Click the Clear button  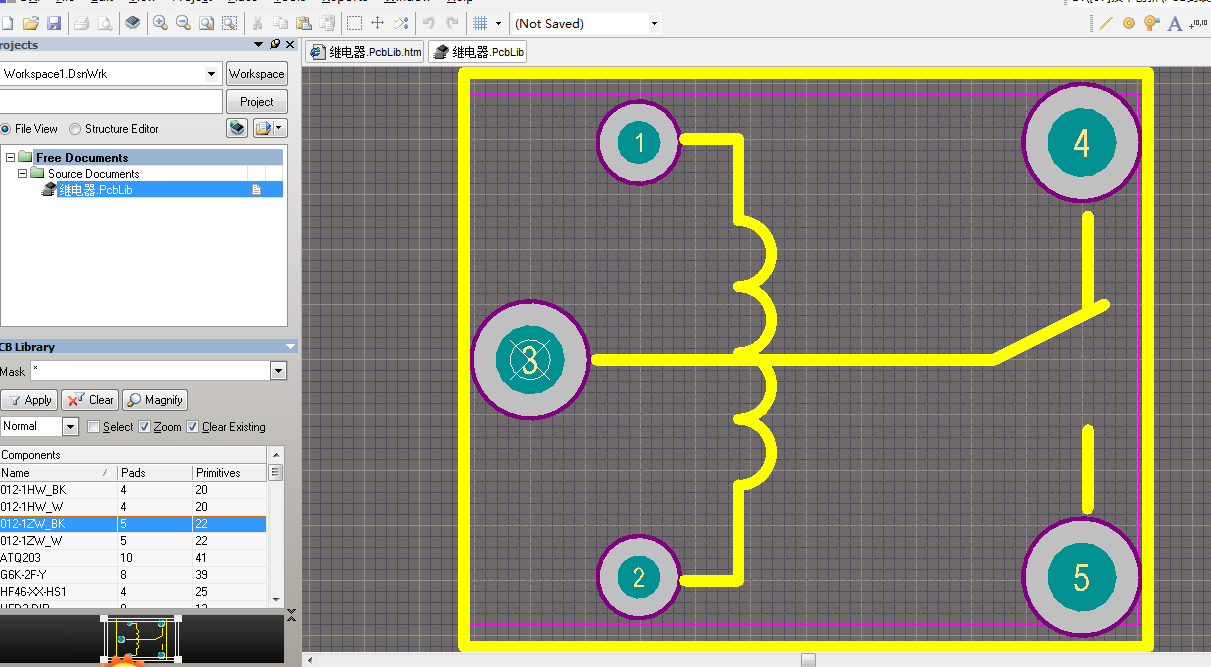click(x=90, y=400)
